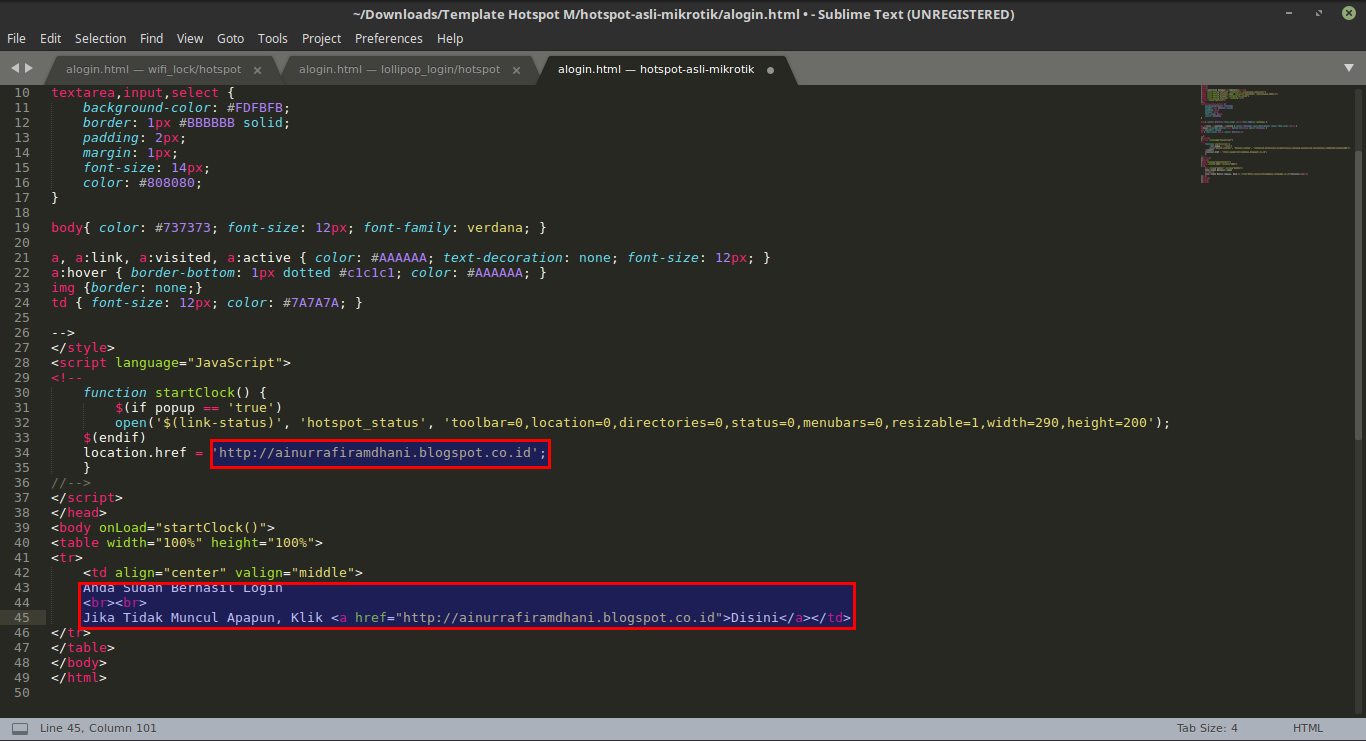Image resolution: width=1366 pixels, height=741 pixels.
Task: Click the 'img {border: none;}' rule
Action: [x=127, y=288]
